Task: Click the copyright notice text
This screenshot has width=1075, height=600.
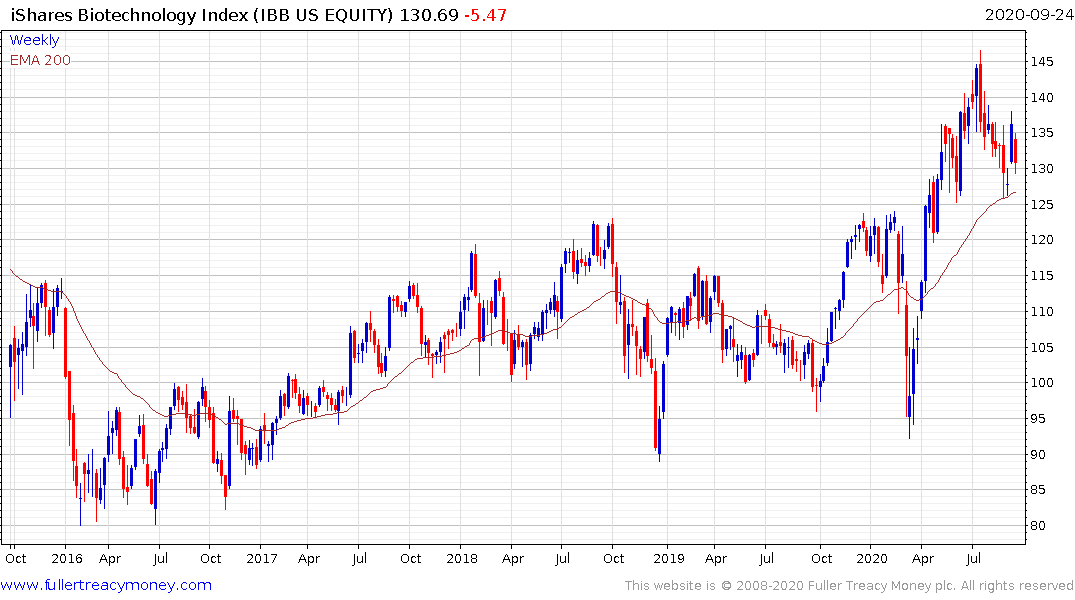Action: pyautogui.click(x=849, y=586)
